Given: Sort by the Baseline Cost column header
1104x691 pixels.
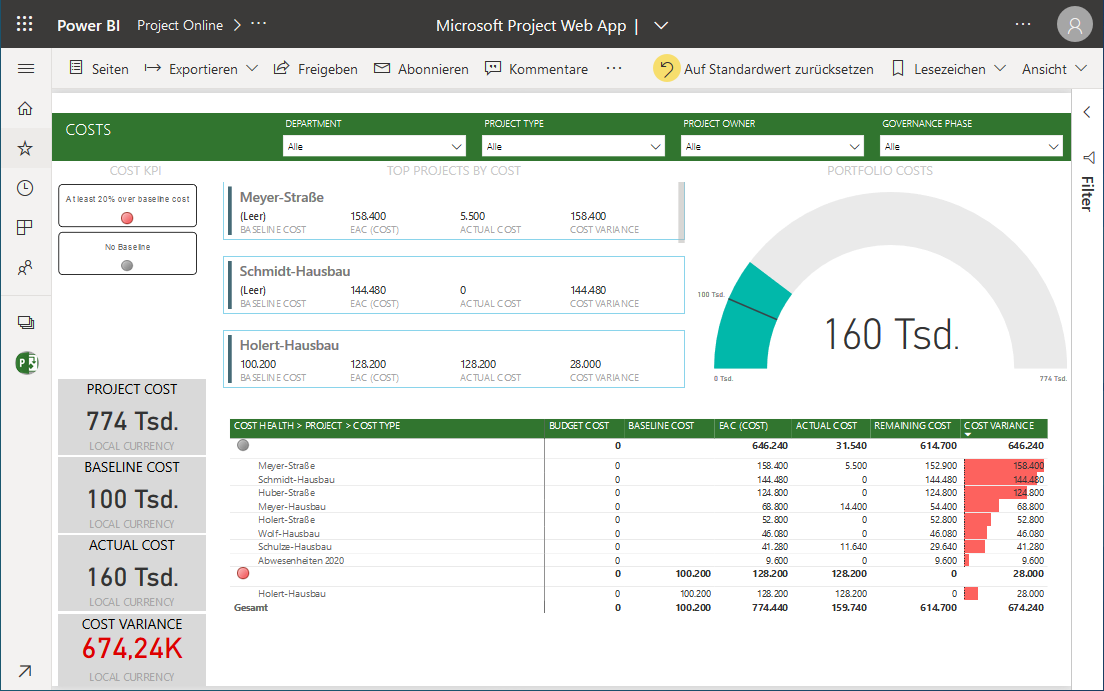Looking at the screenshot, I should click(660, 425).
